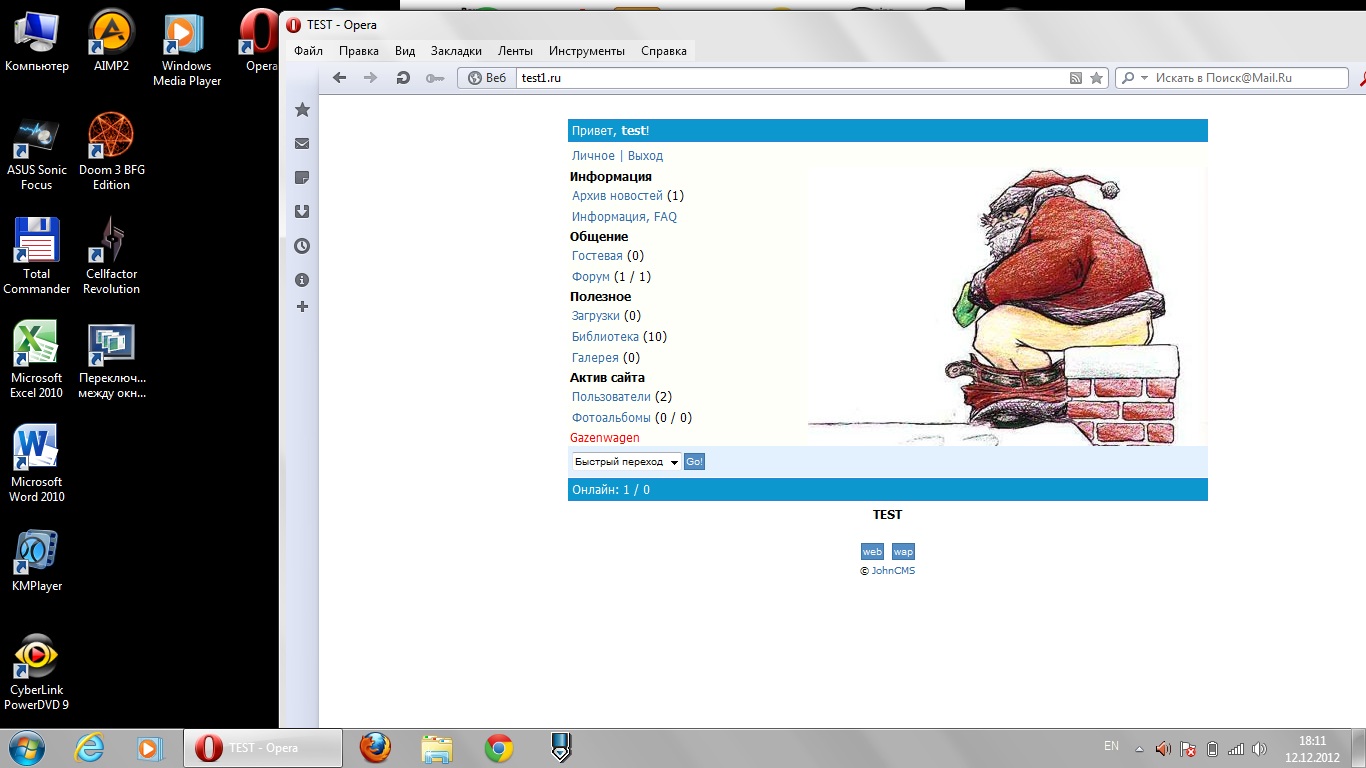Open the Downloads panel in sidebar

point(302,212)
